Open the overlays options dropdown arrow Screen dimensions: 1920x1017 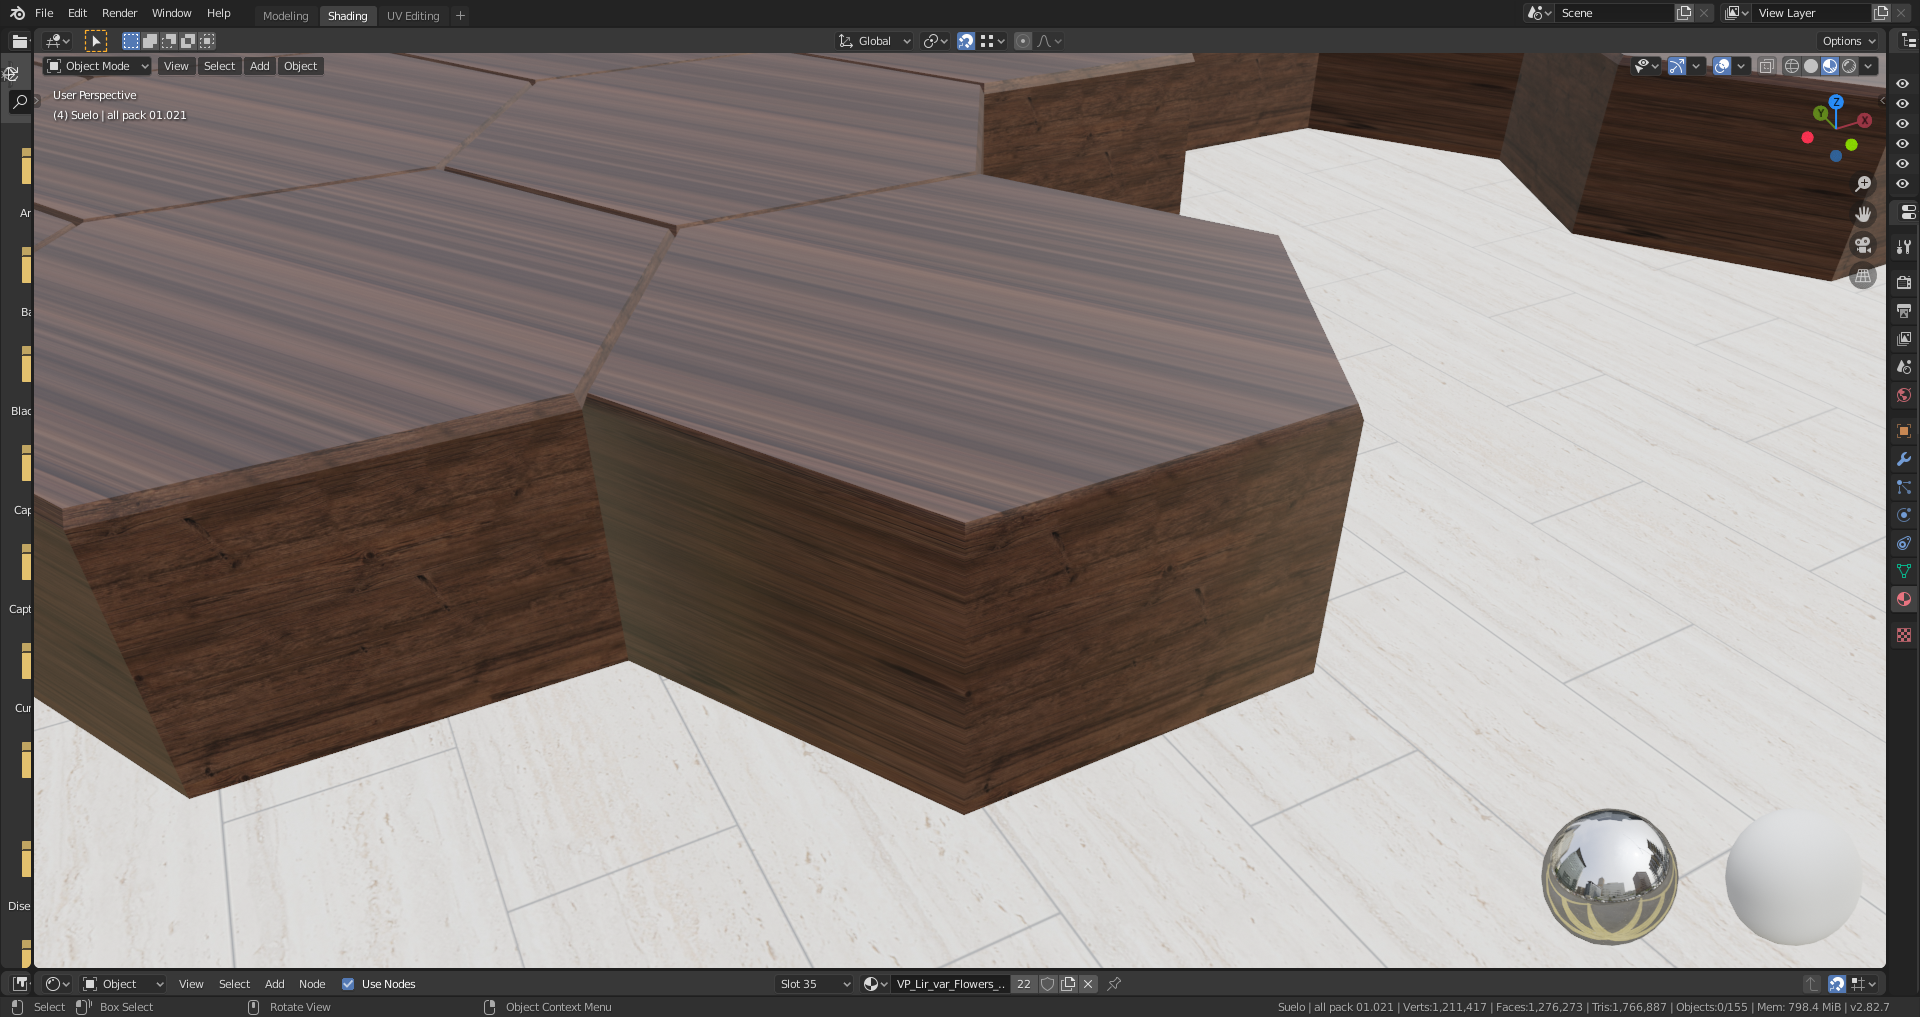1741,66
